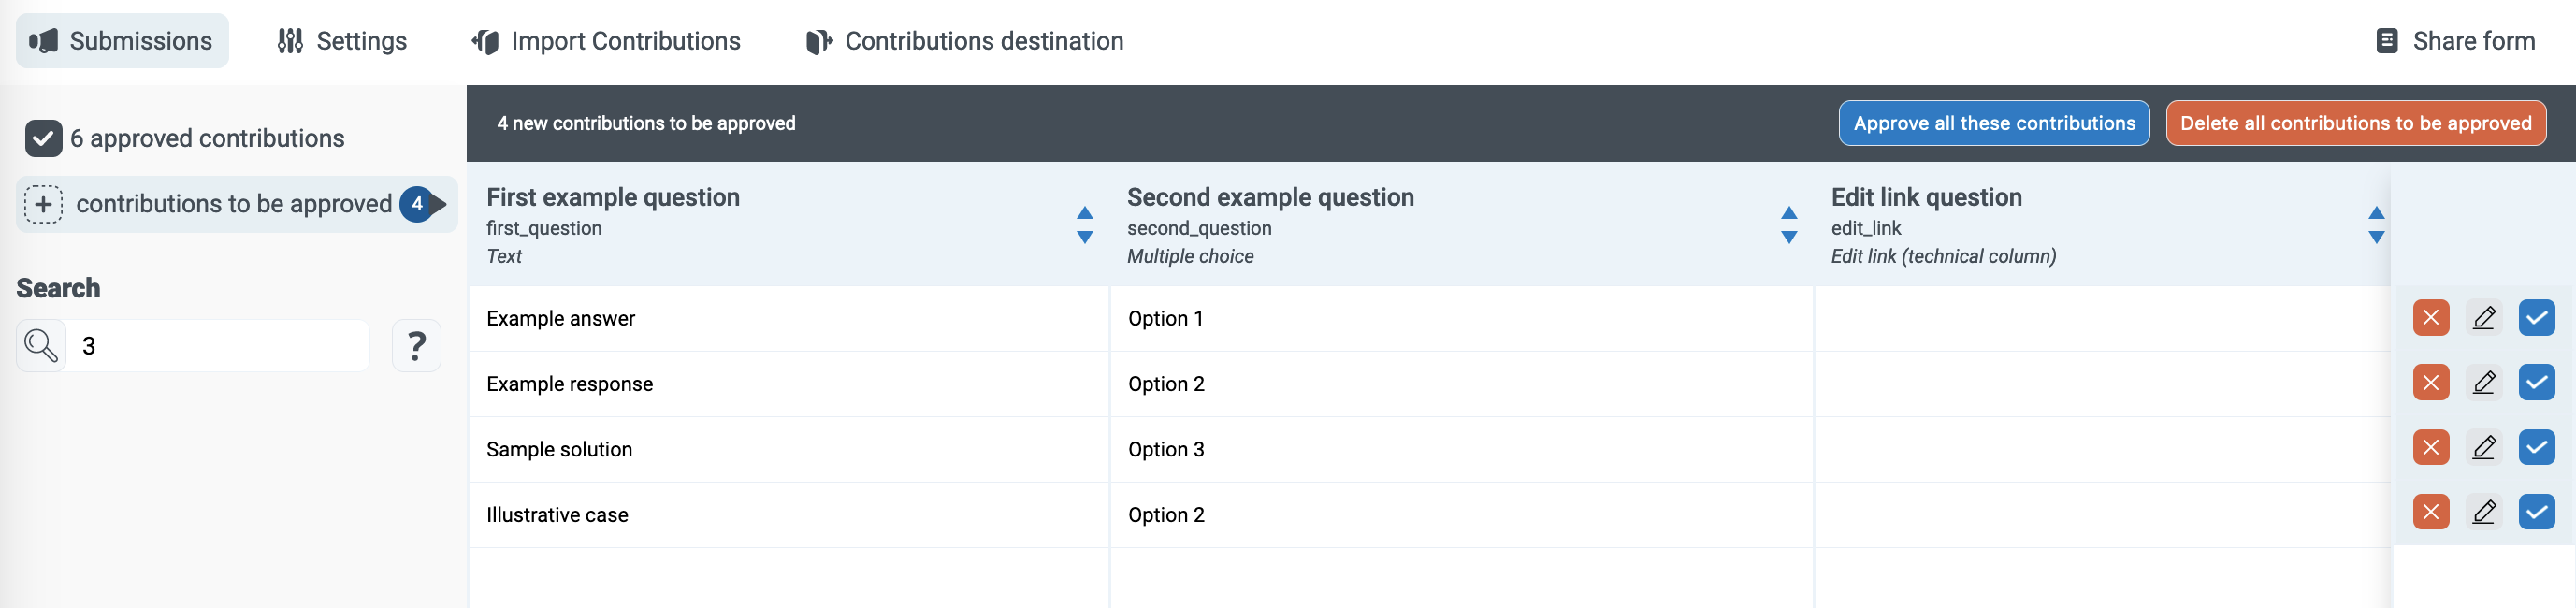This screenshot has height=608, width=2576.
Task: Approve the 'Example response' row checkmark
Action: pos(2536,383)
